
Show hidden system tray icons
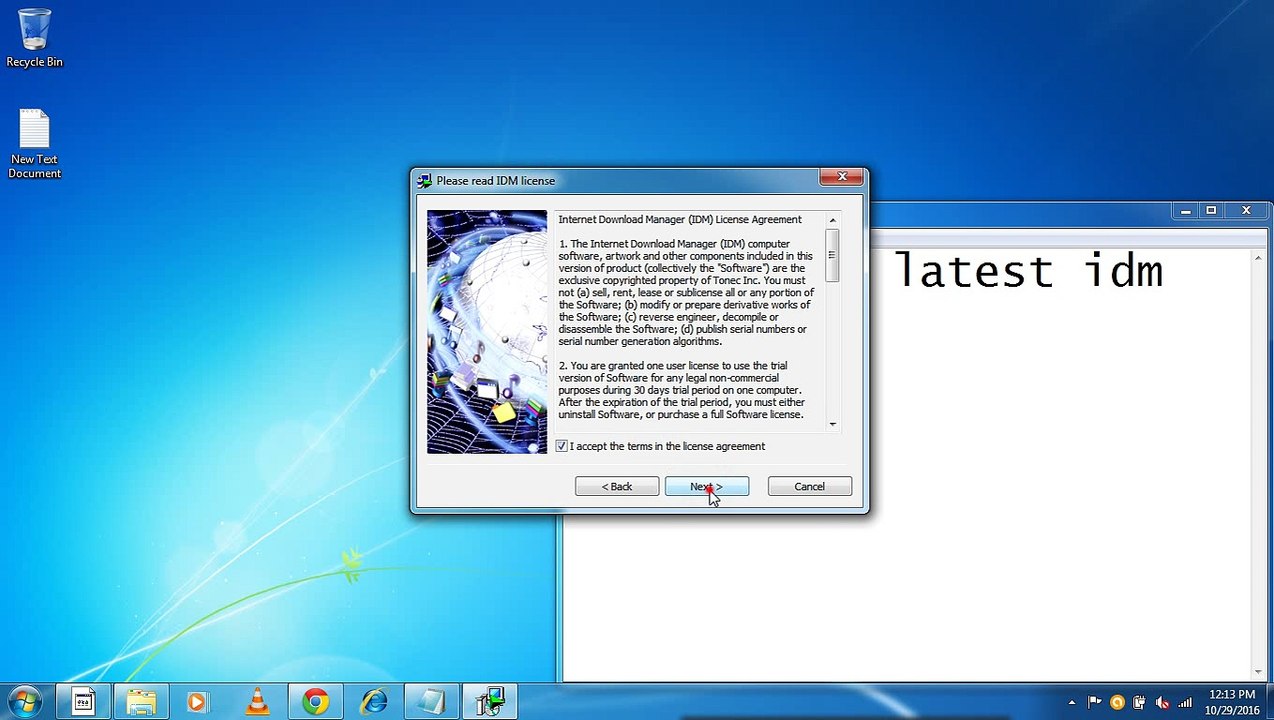tap(1072, 703)
